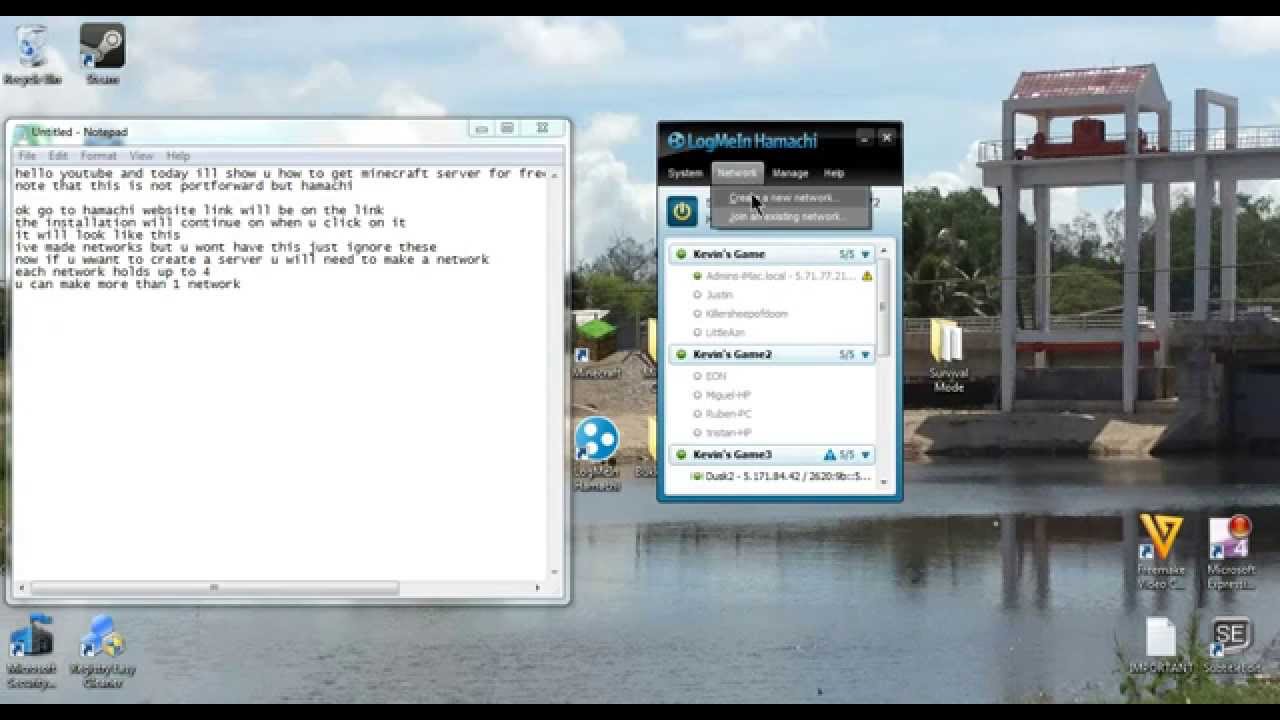Click the blue alert icon on Kevin's Game3
The height and width of the screenshot is (720, 1280).
pyautogui.click(x=829, y=455)
